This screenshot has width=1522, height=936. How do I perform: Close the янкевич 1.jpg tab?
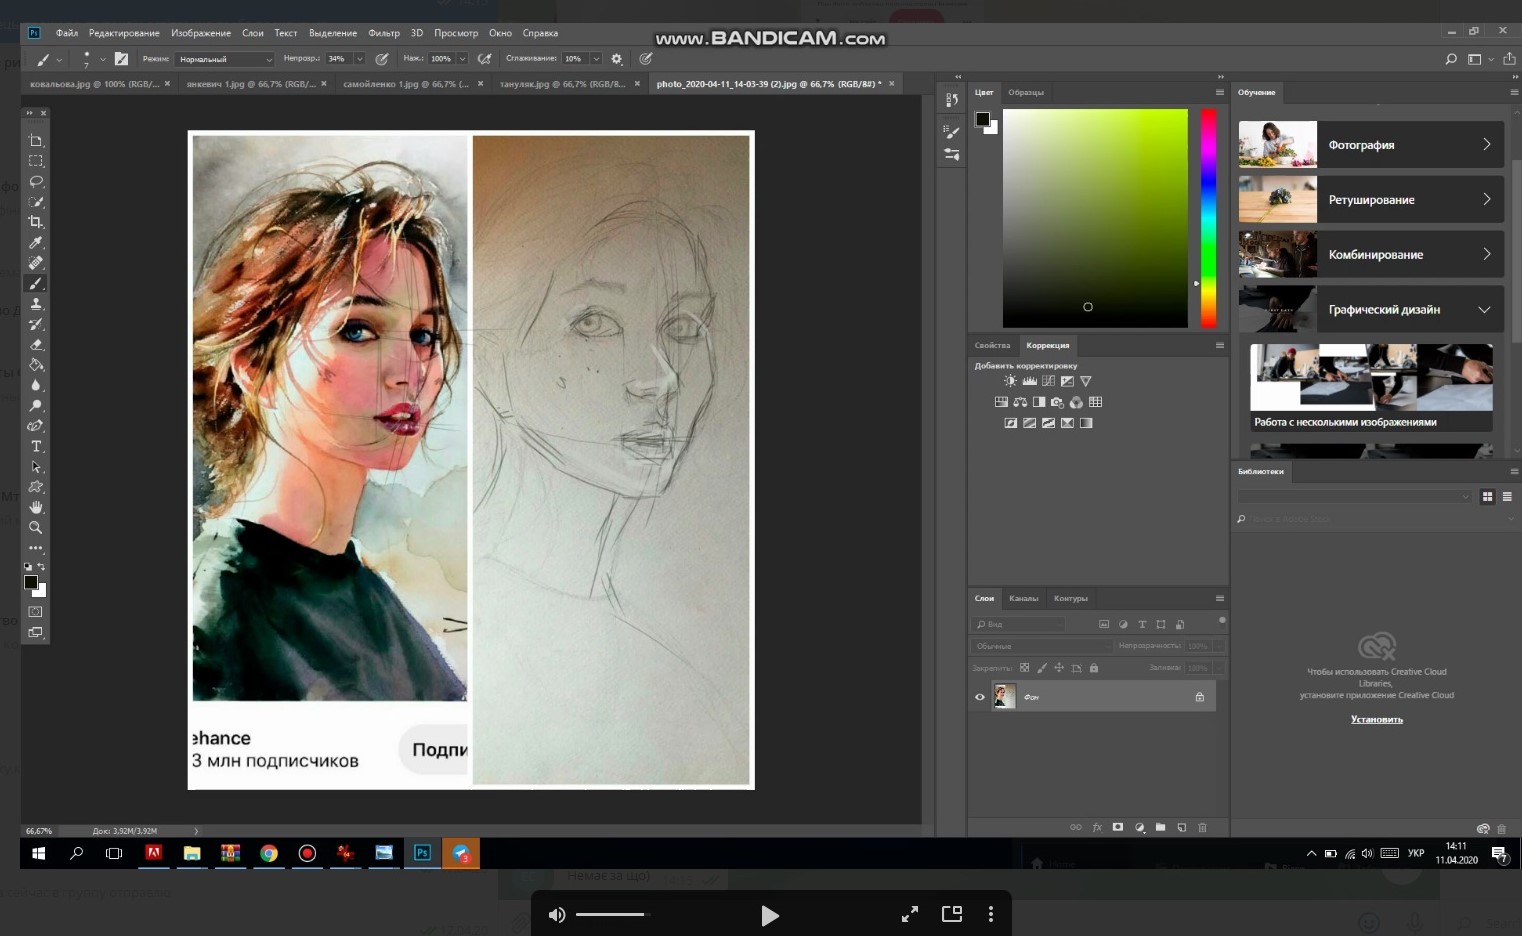[324, 84]
